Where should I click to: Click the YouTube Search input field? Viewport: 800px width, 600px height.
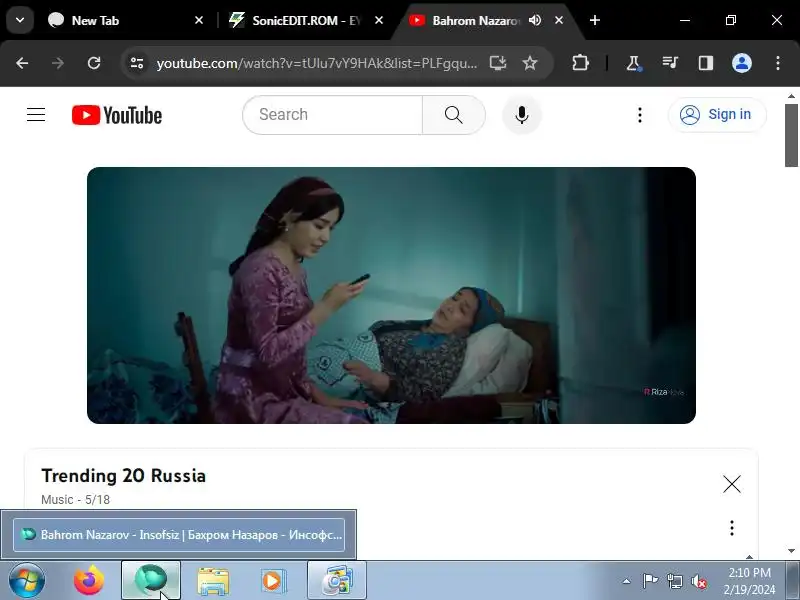[x=333, y=115]
